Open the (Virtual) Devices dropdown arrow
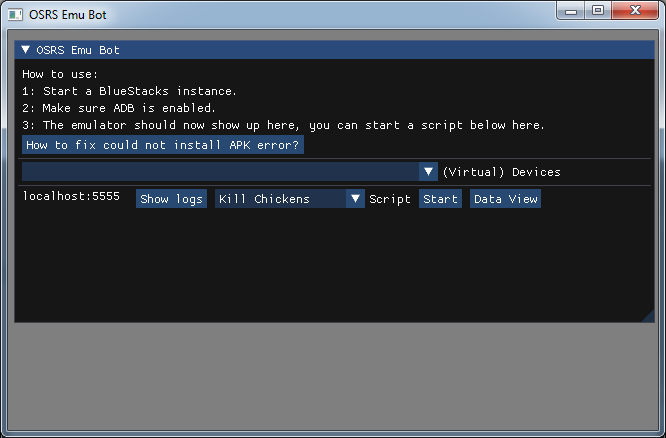 [x=428, y=172]
